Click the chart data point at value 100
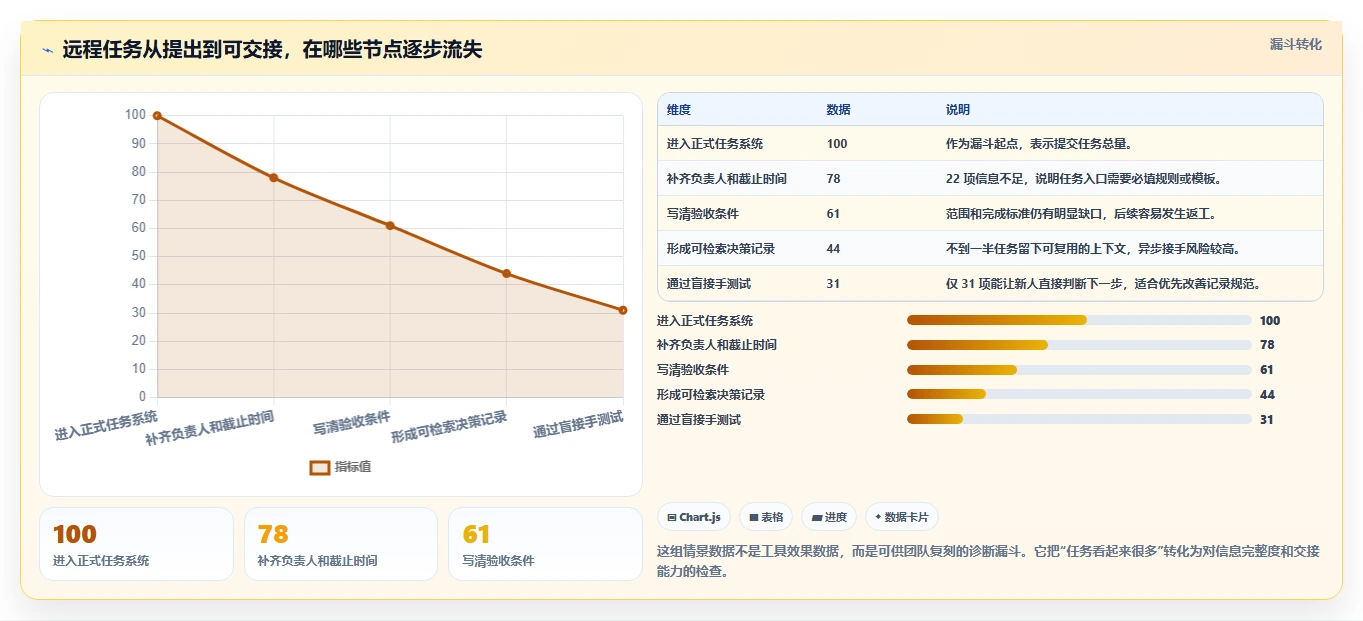 click(x=157, y=115)
